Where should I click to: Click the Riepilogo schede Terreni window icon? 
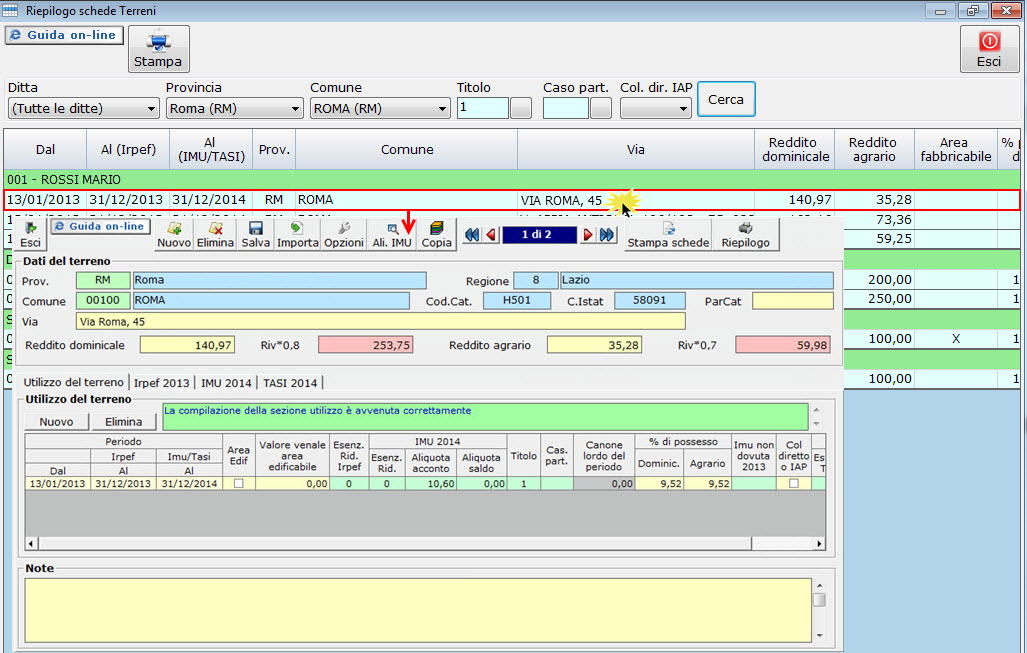pyautogui.click(x=10, y=10)
